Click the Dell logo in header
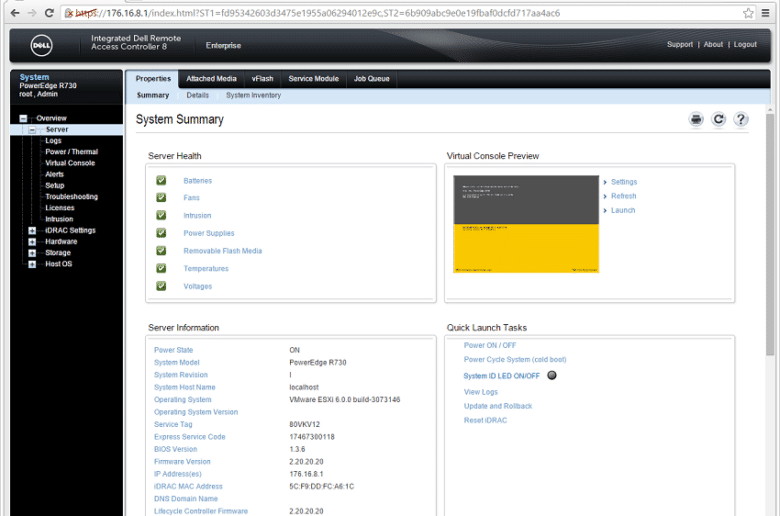The width and height of the screenshot is (780, 516). click(x=41, y=45)
